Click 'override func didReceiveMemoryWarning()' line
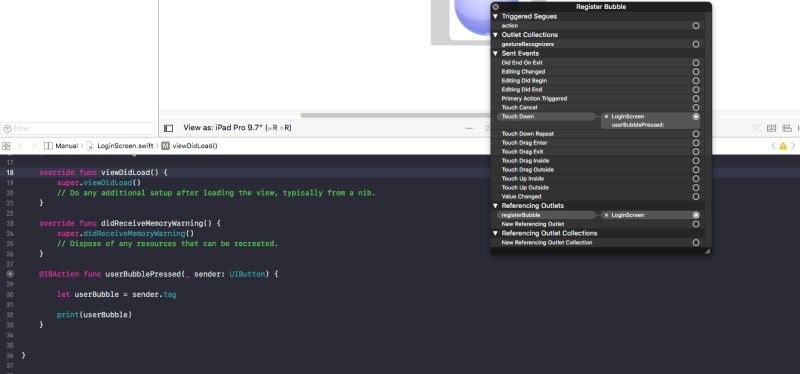This screenshot has width=800, height=374. pos(130,223)
